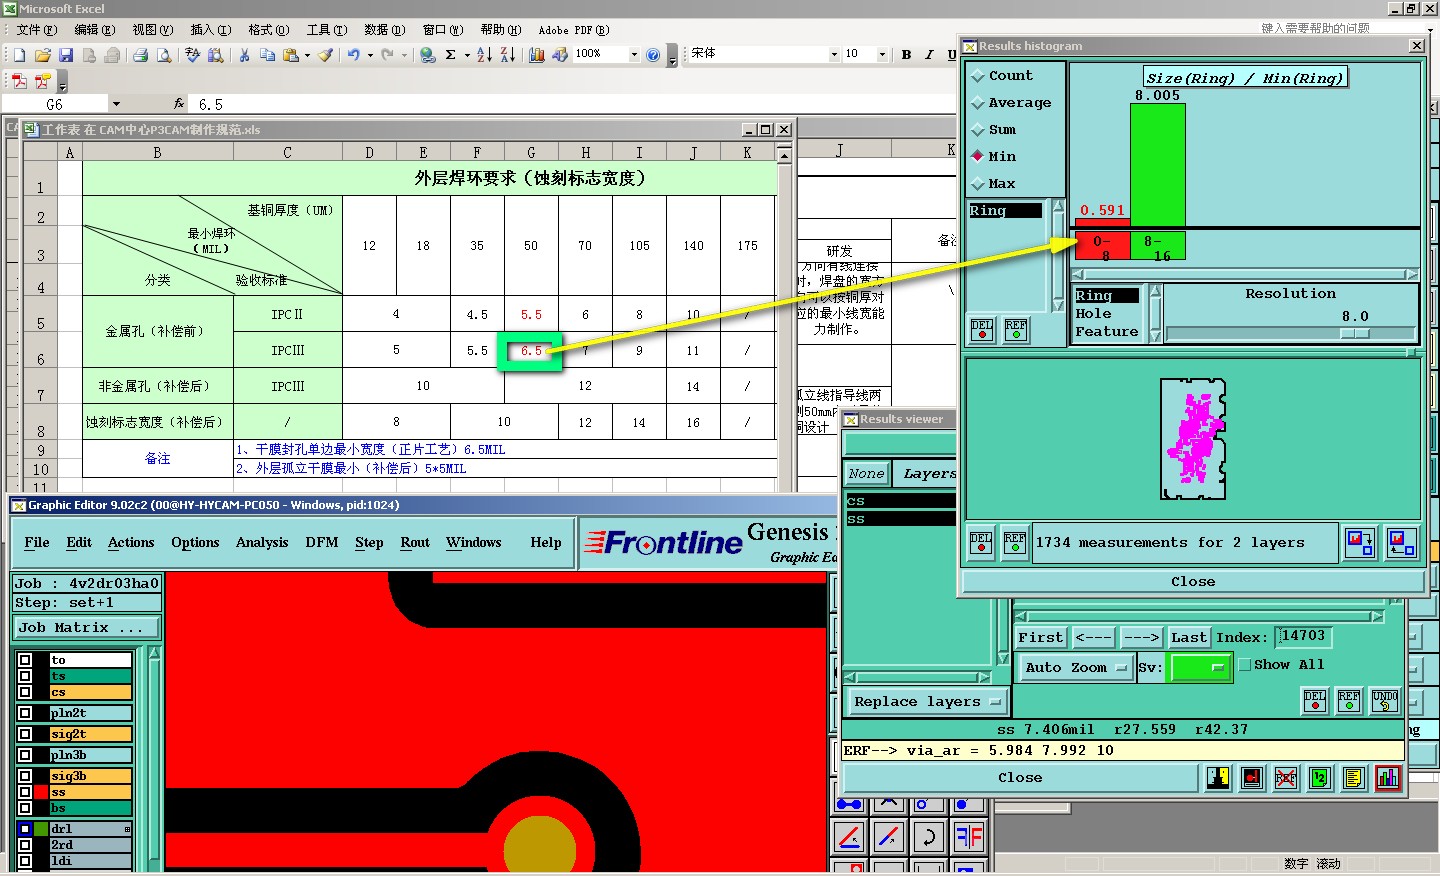Click the Print icon in Excel toolbar
The height and width of the screenshot is (876, 1440).
(x=140, y=55)
